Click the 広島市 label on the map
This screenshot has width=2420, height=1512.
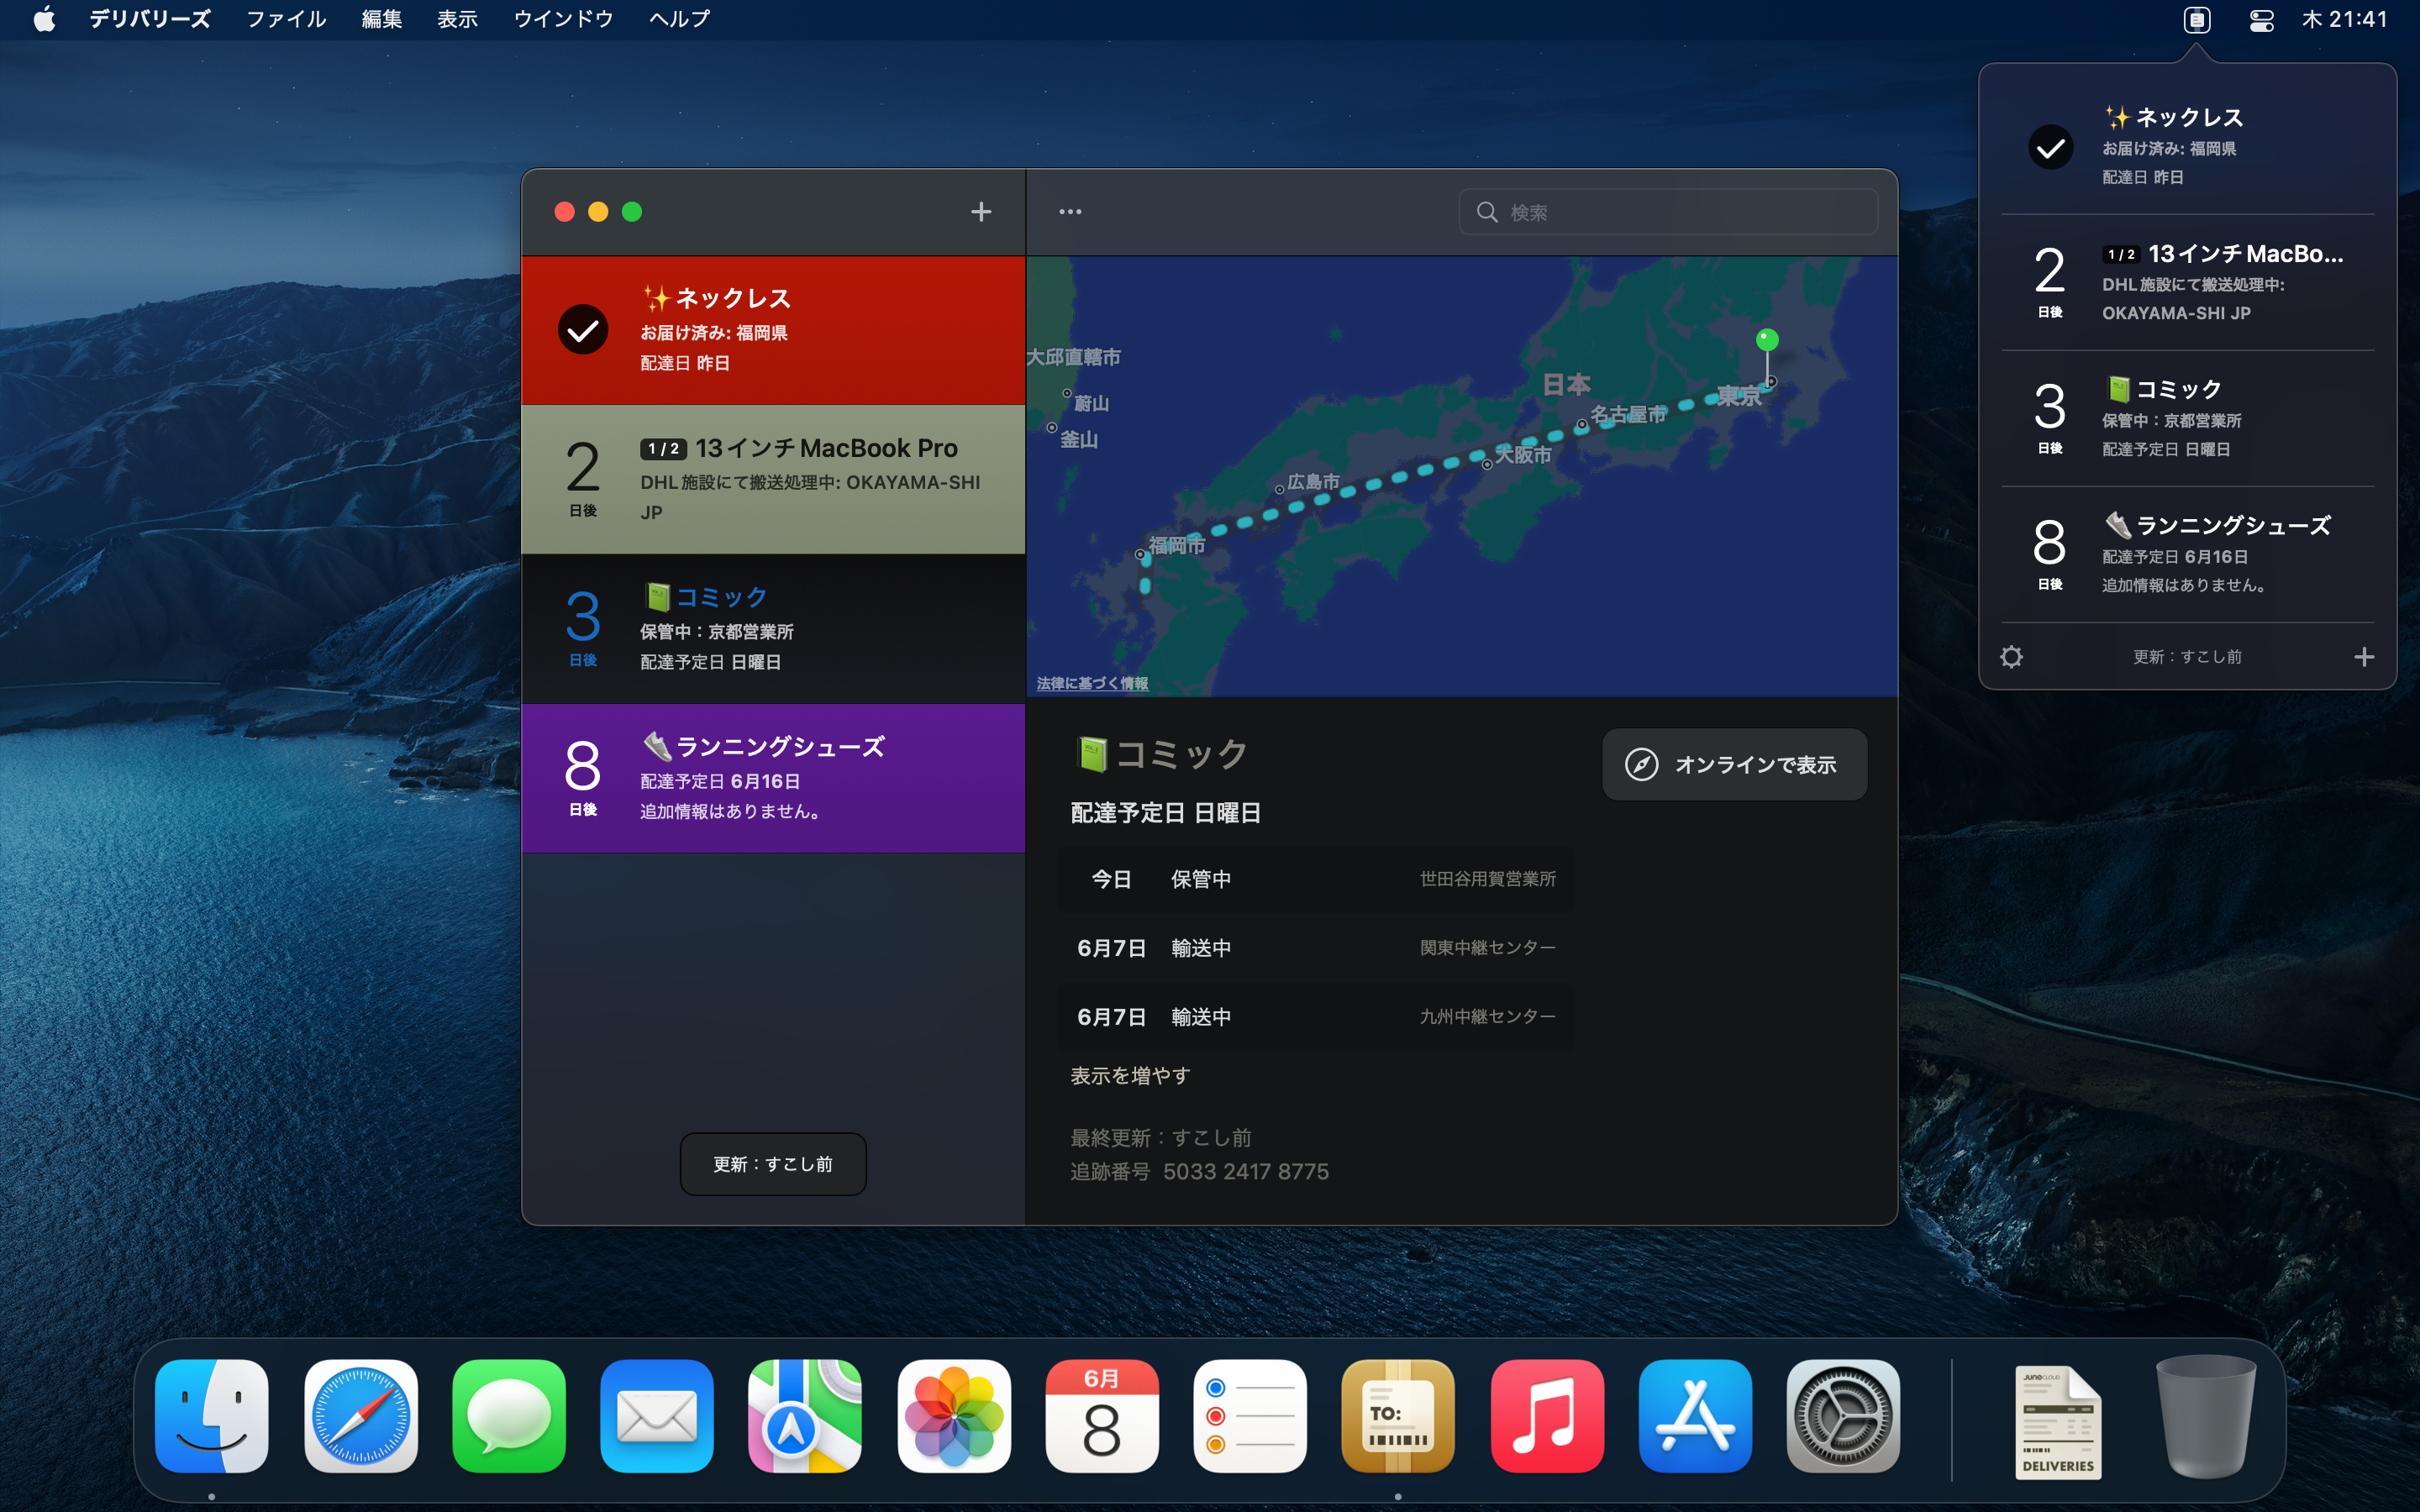pyautogui.click(x=1313, y=482)
